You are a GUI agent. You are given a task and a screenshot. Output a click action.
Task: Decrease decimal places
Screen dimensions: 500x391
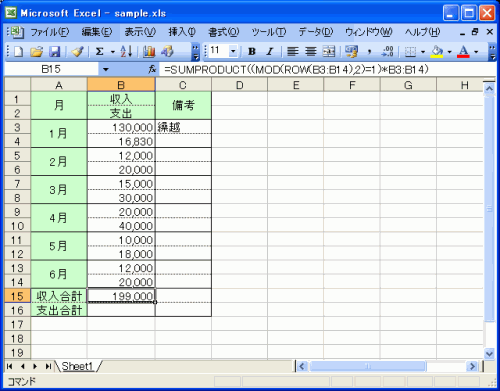pyautogui.click(x=388, y=52)
